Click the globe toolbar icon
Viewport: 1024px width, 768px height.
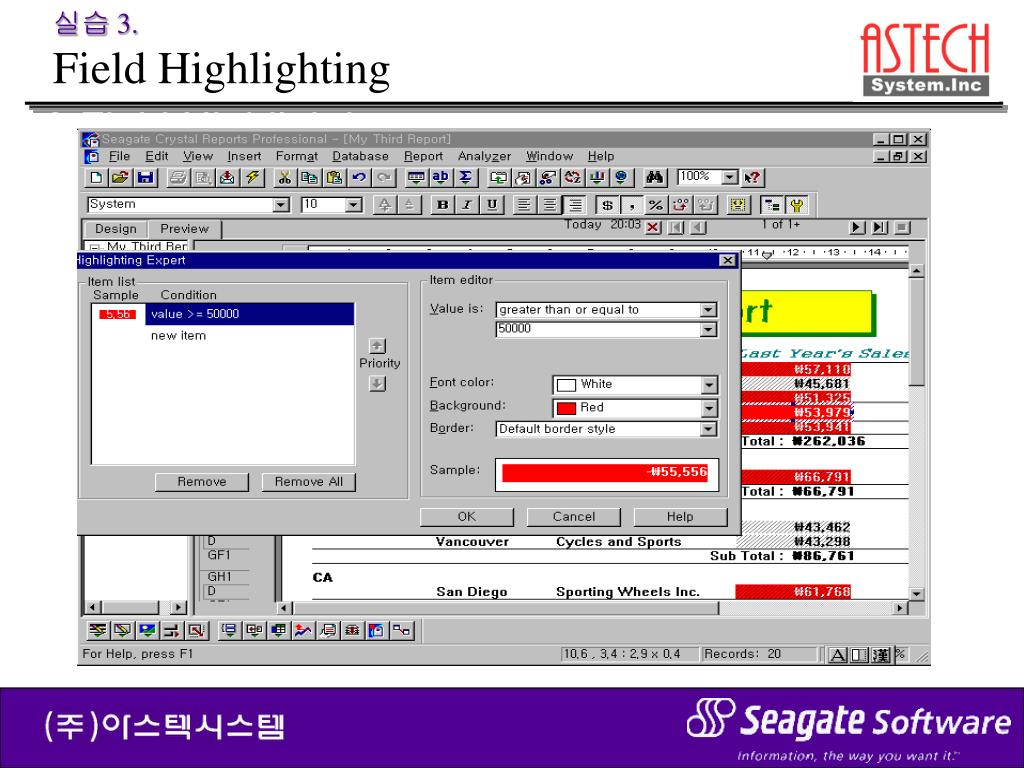[622, 178]
